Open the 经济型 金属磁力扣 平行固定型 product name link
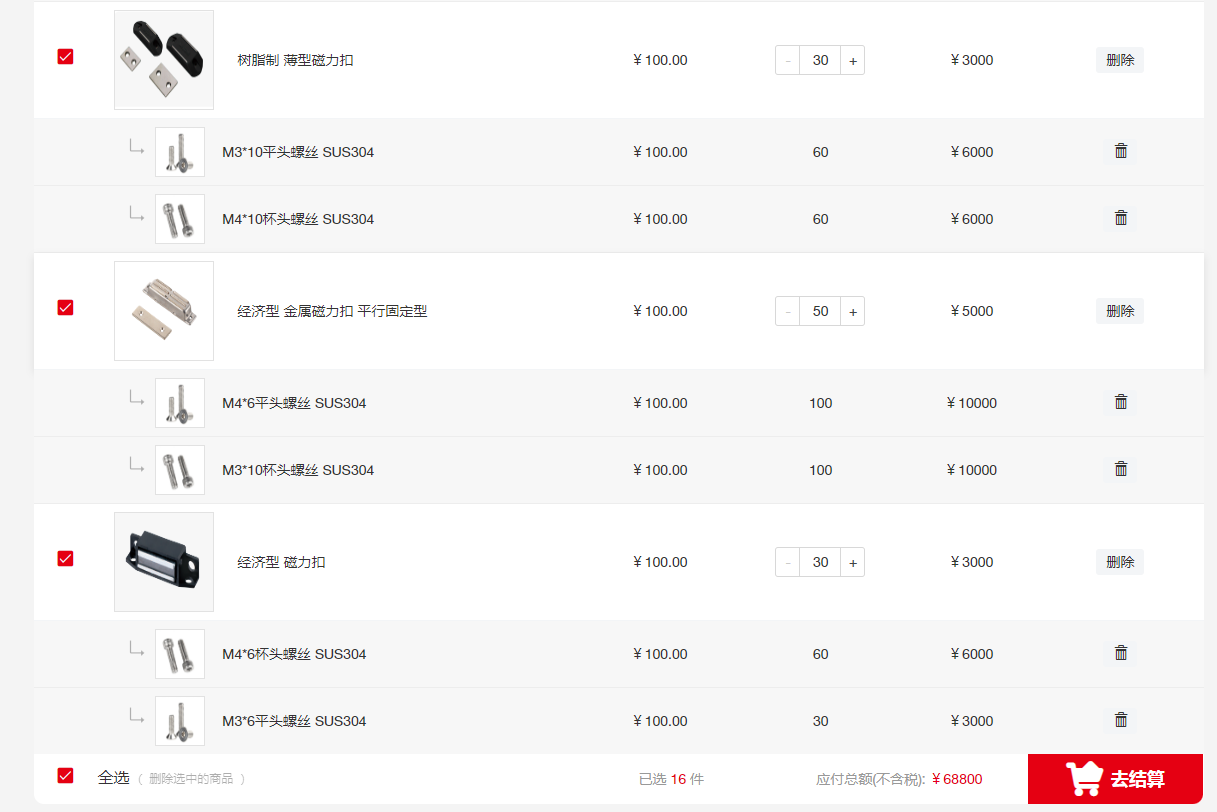The image size is (1217, 812). 332,311
